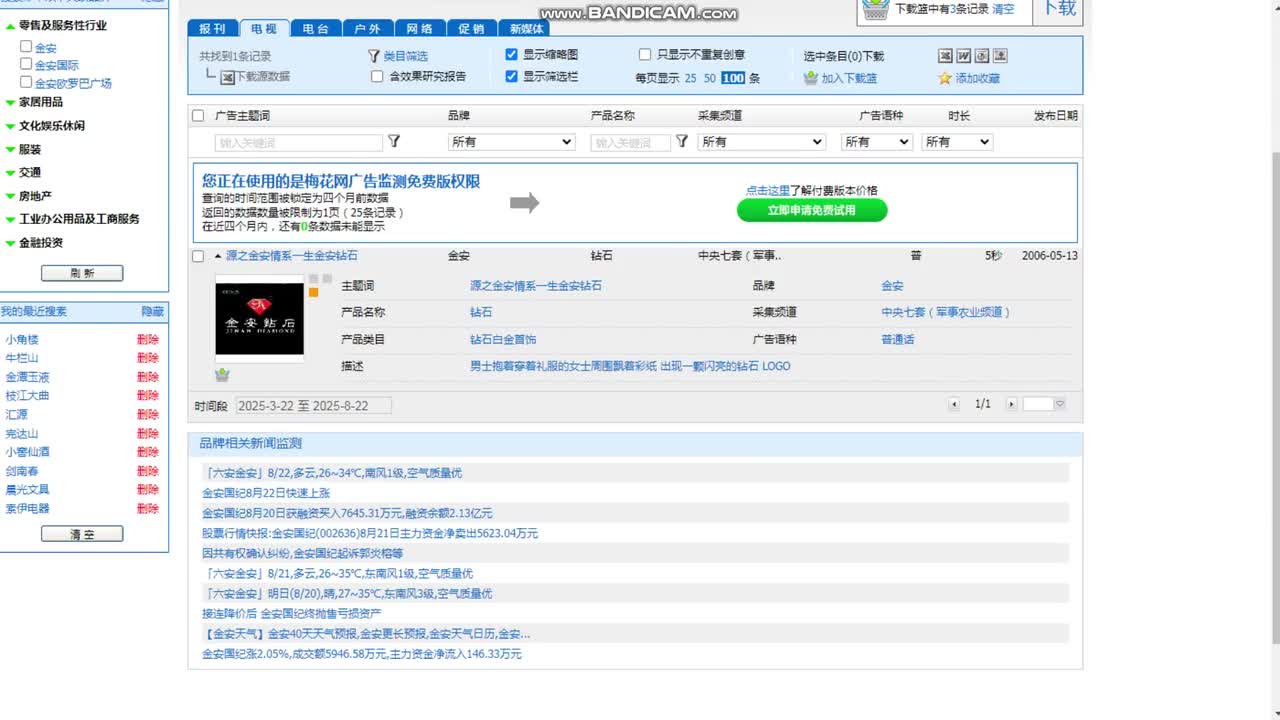Enable 含效果研究报告 checkbox
Viewport: 1280px width, 720px height.
[x=377, y=76]
